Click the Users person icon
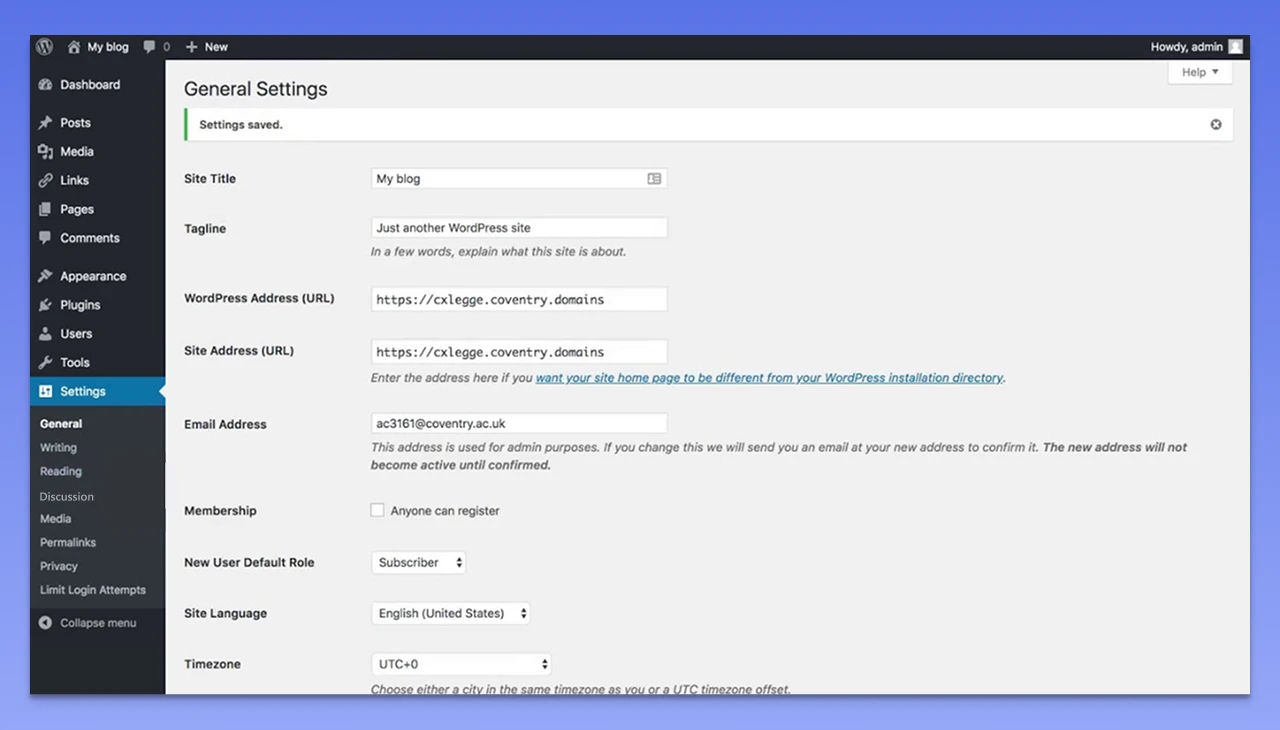This screenshot has width=1280, height=730. pyautogui.click(x=45, y=334)
